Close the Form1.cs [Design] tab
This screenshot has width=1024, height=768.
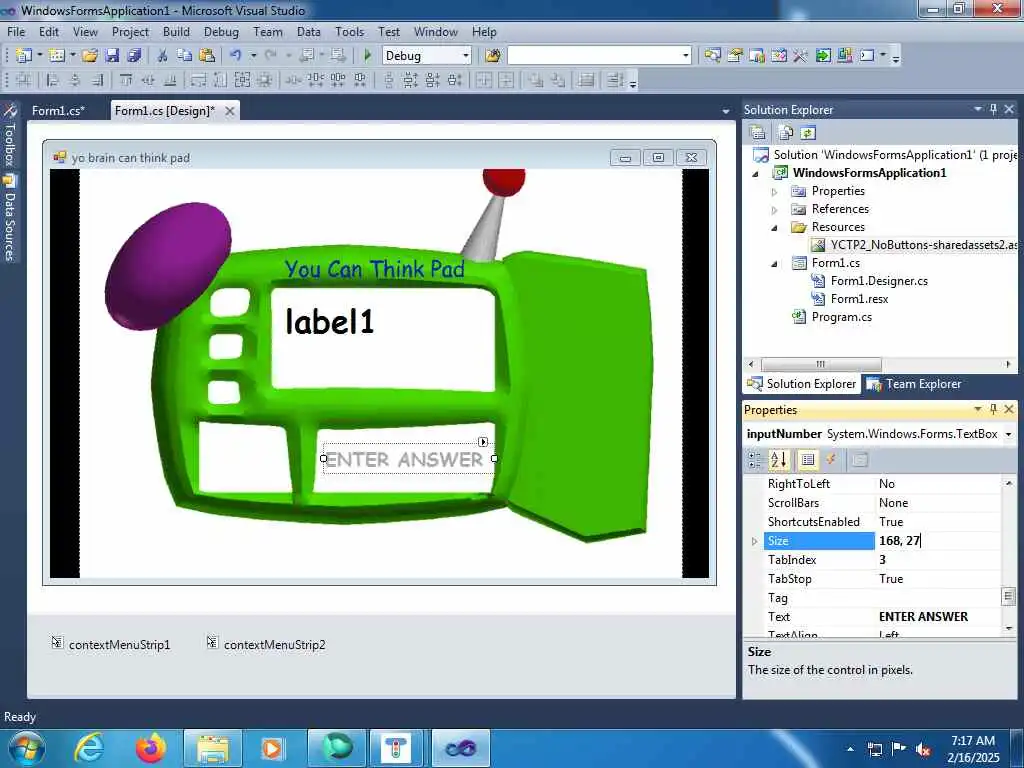[230, 111]
